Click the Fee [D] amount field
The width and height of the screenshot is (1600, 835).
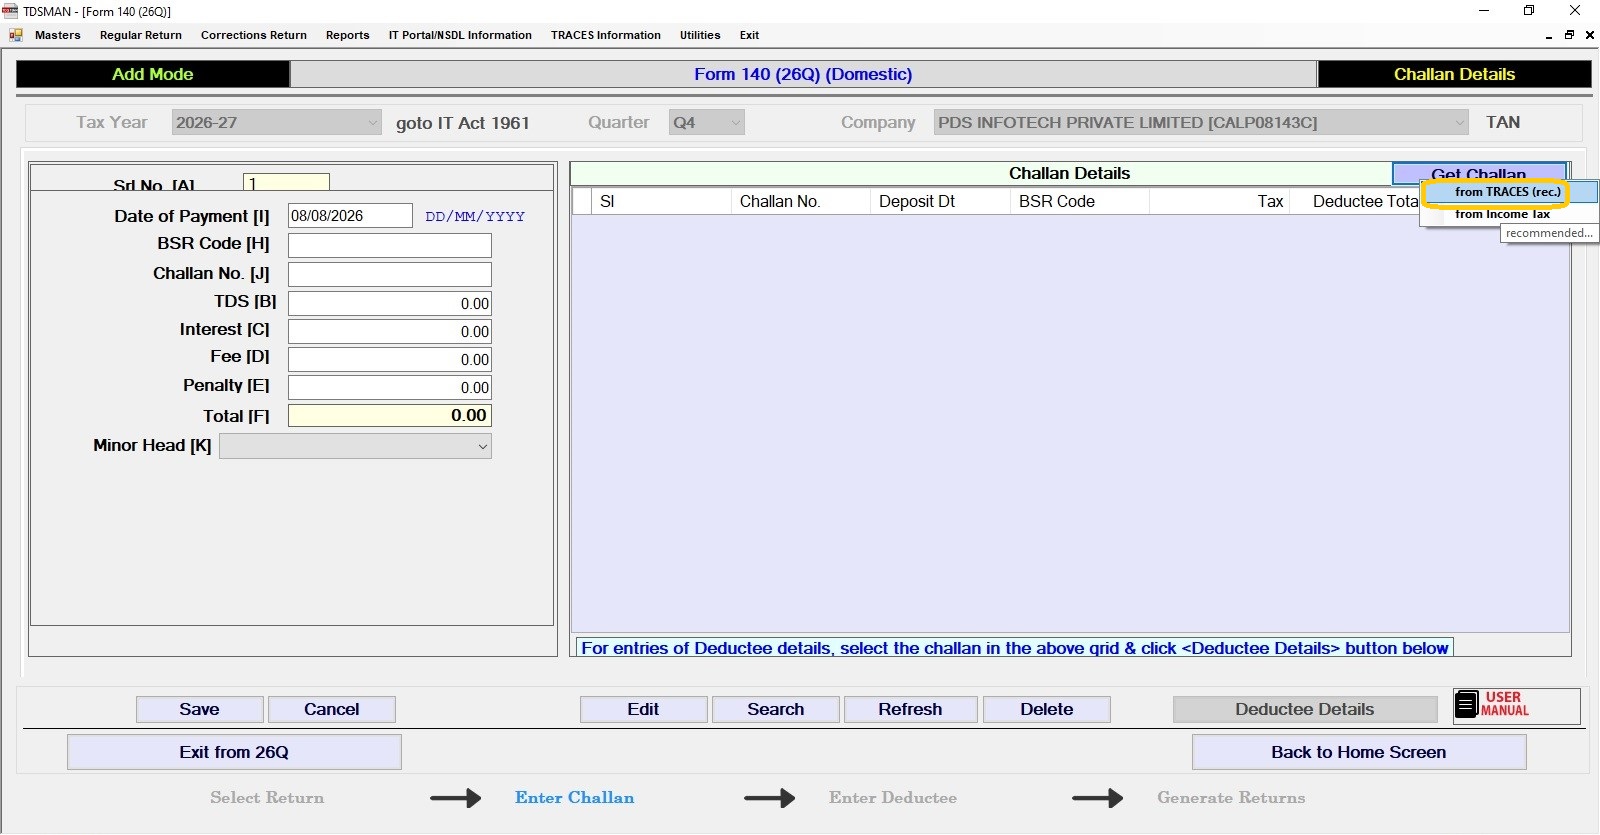(x=390, y=359)
